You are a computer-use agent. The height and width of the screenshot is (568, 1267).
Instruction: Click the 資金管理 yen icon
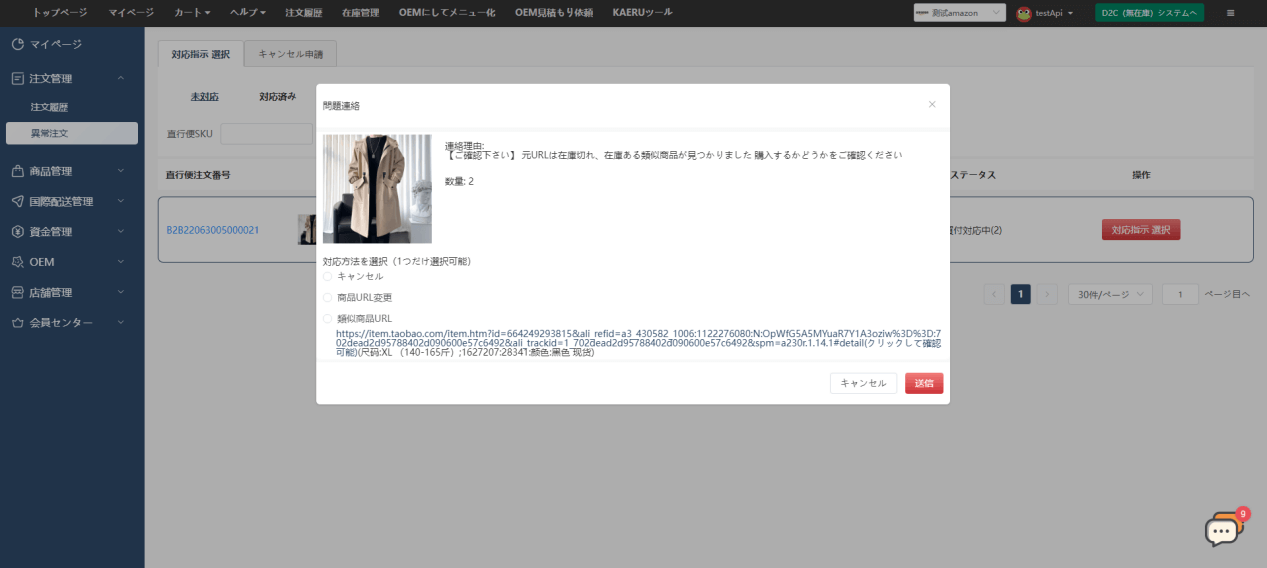pos(17,232)
